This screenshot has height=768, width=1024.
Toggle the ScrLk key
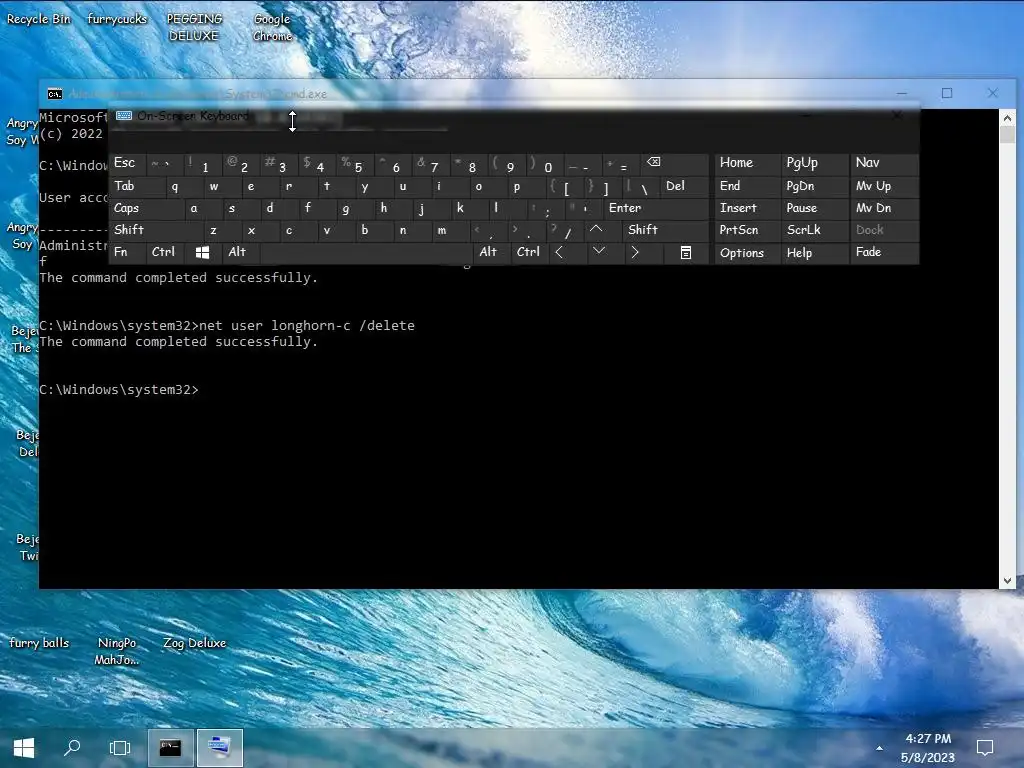[814, 230]
